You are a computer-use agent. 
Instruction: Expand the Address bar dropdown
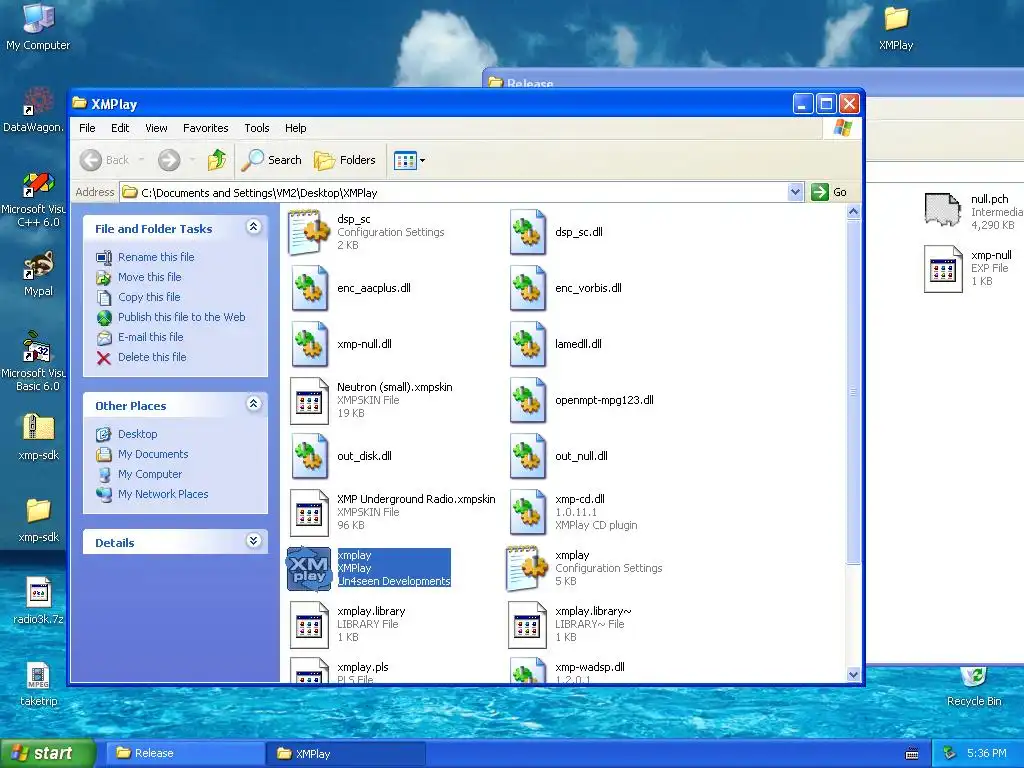(795, 192)
